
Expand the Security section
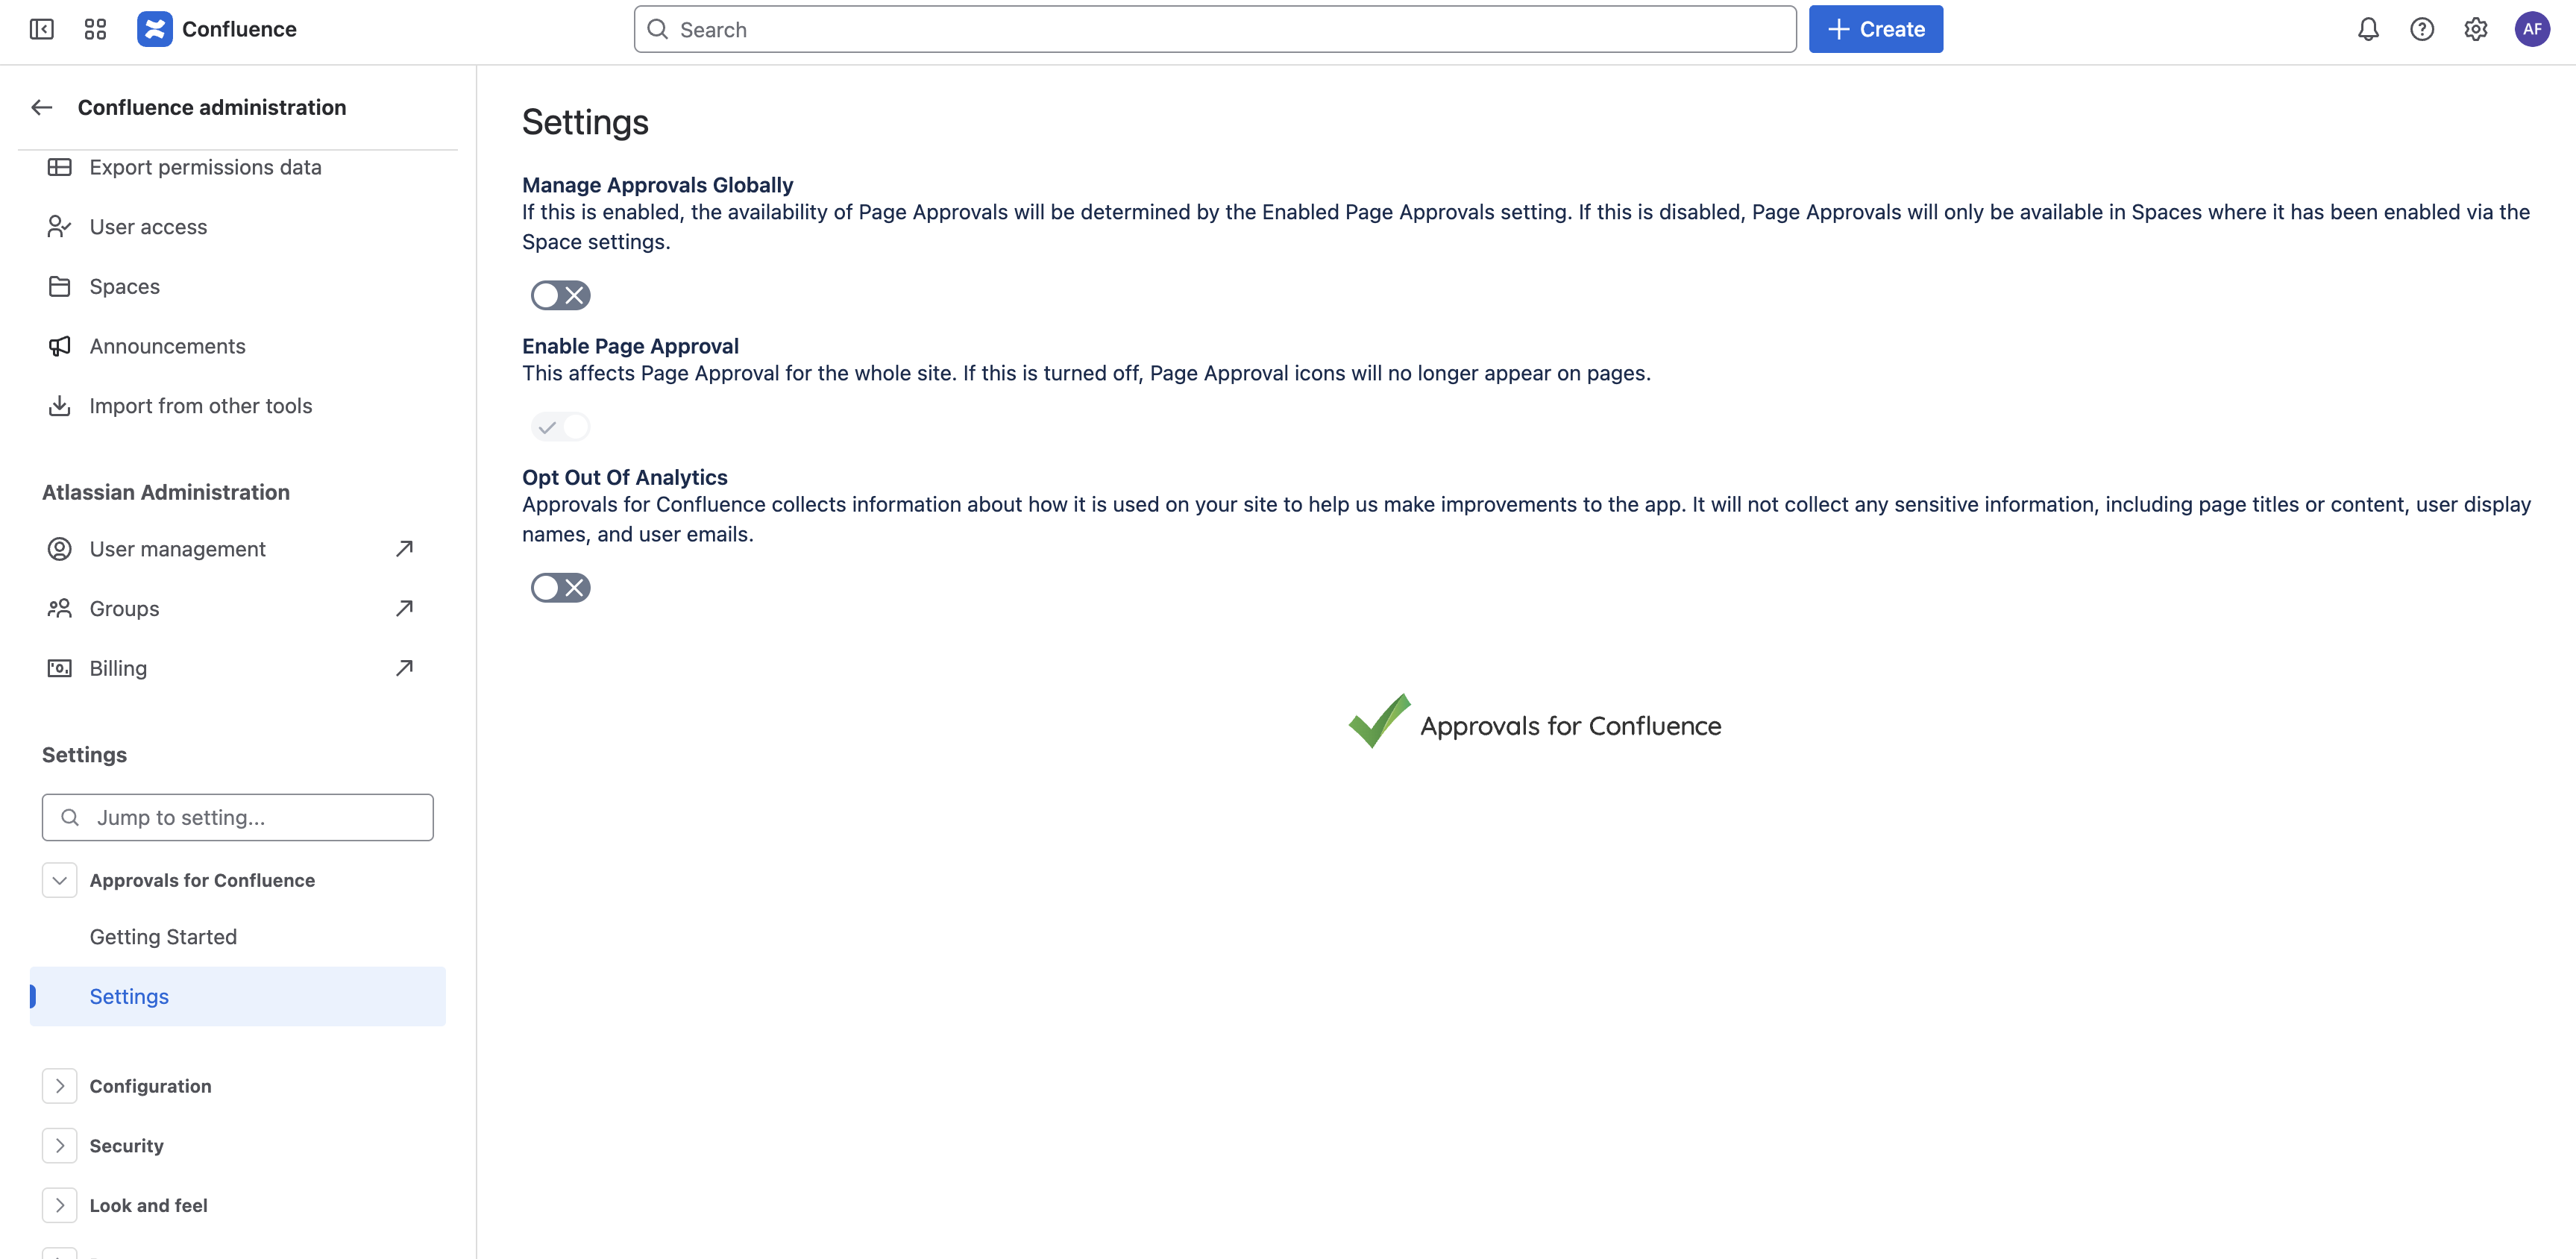pos(59,1145)
